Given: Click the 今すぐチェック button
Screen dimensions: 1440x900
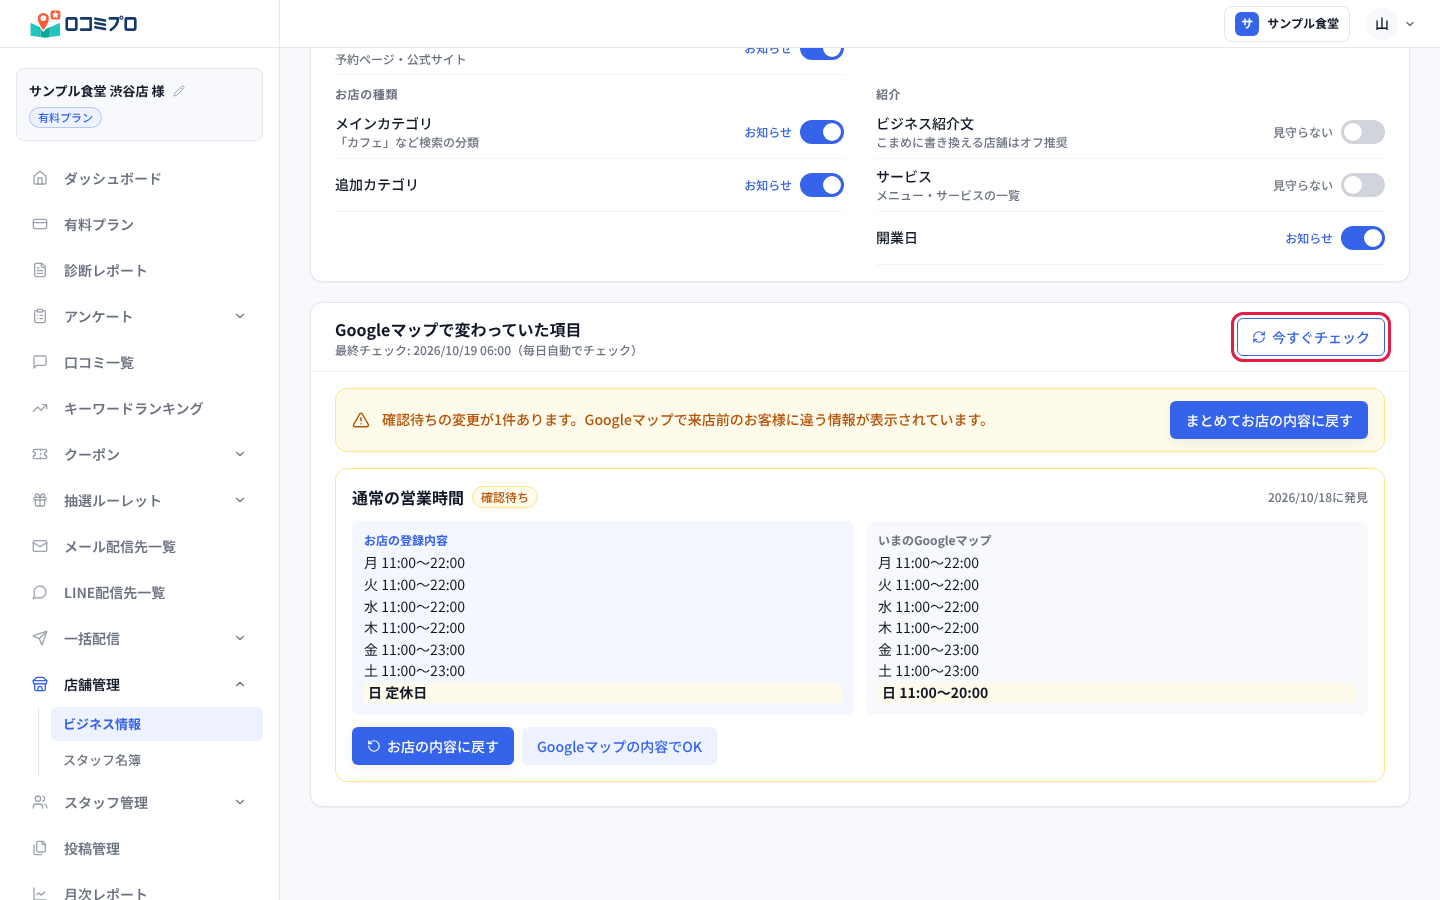Looking at the screenshot, I should [x=1311, y=337].
